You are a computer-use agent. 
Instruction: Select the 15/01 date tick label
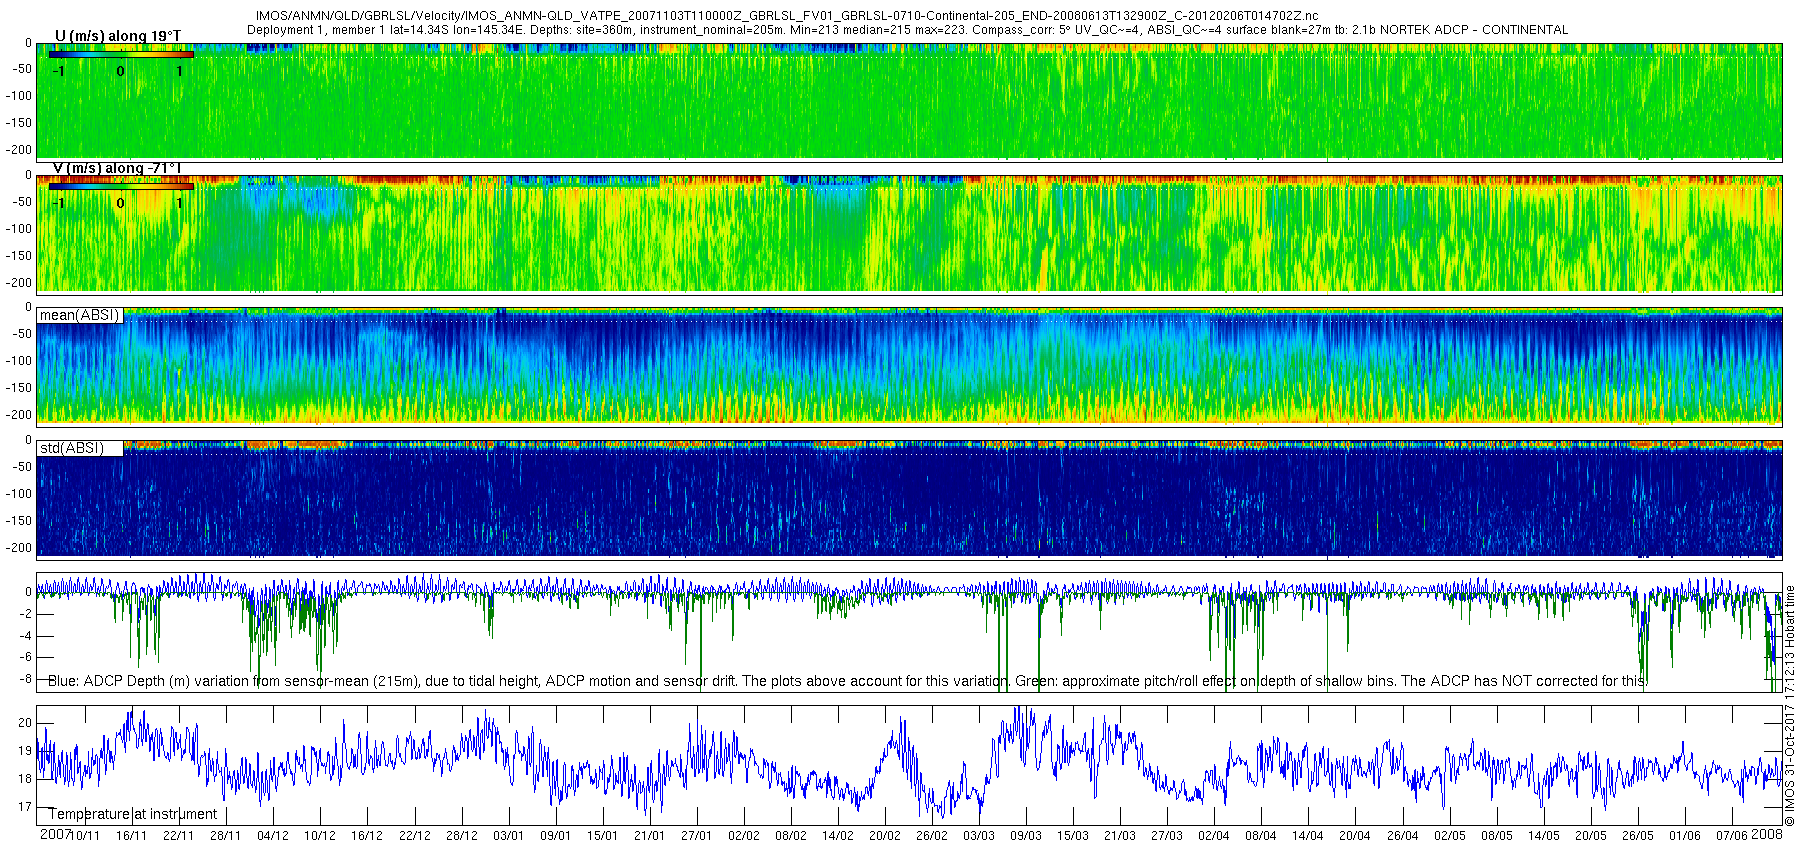click(603, 836)
